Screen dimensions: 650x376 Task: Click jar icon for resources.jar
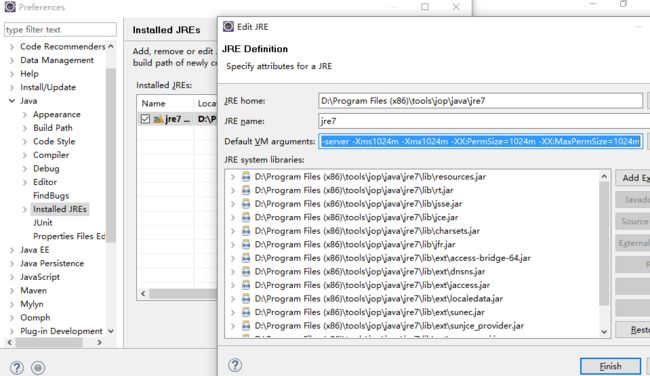246,177
